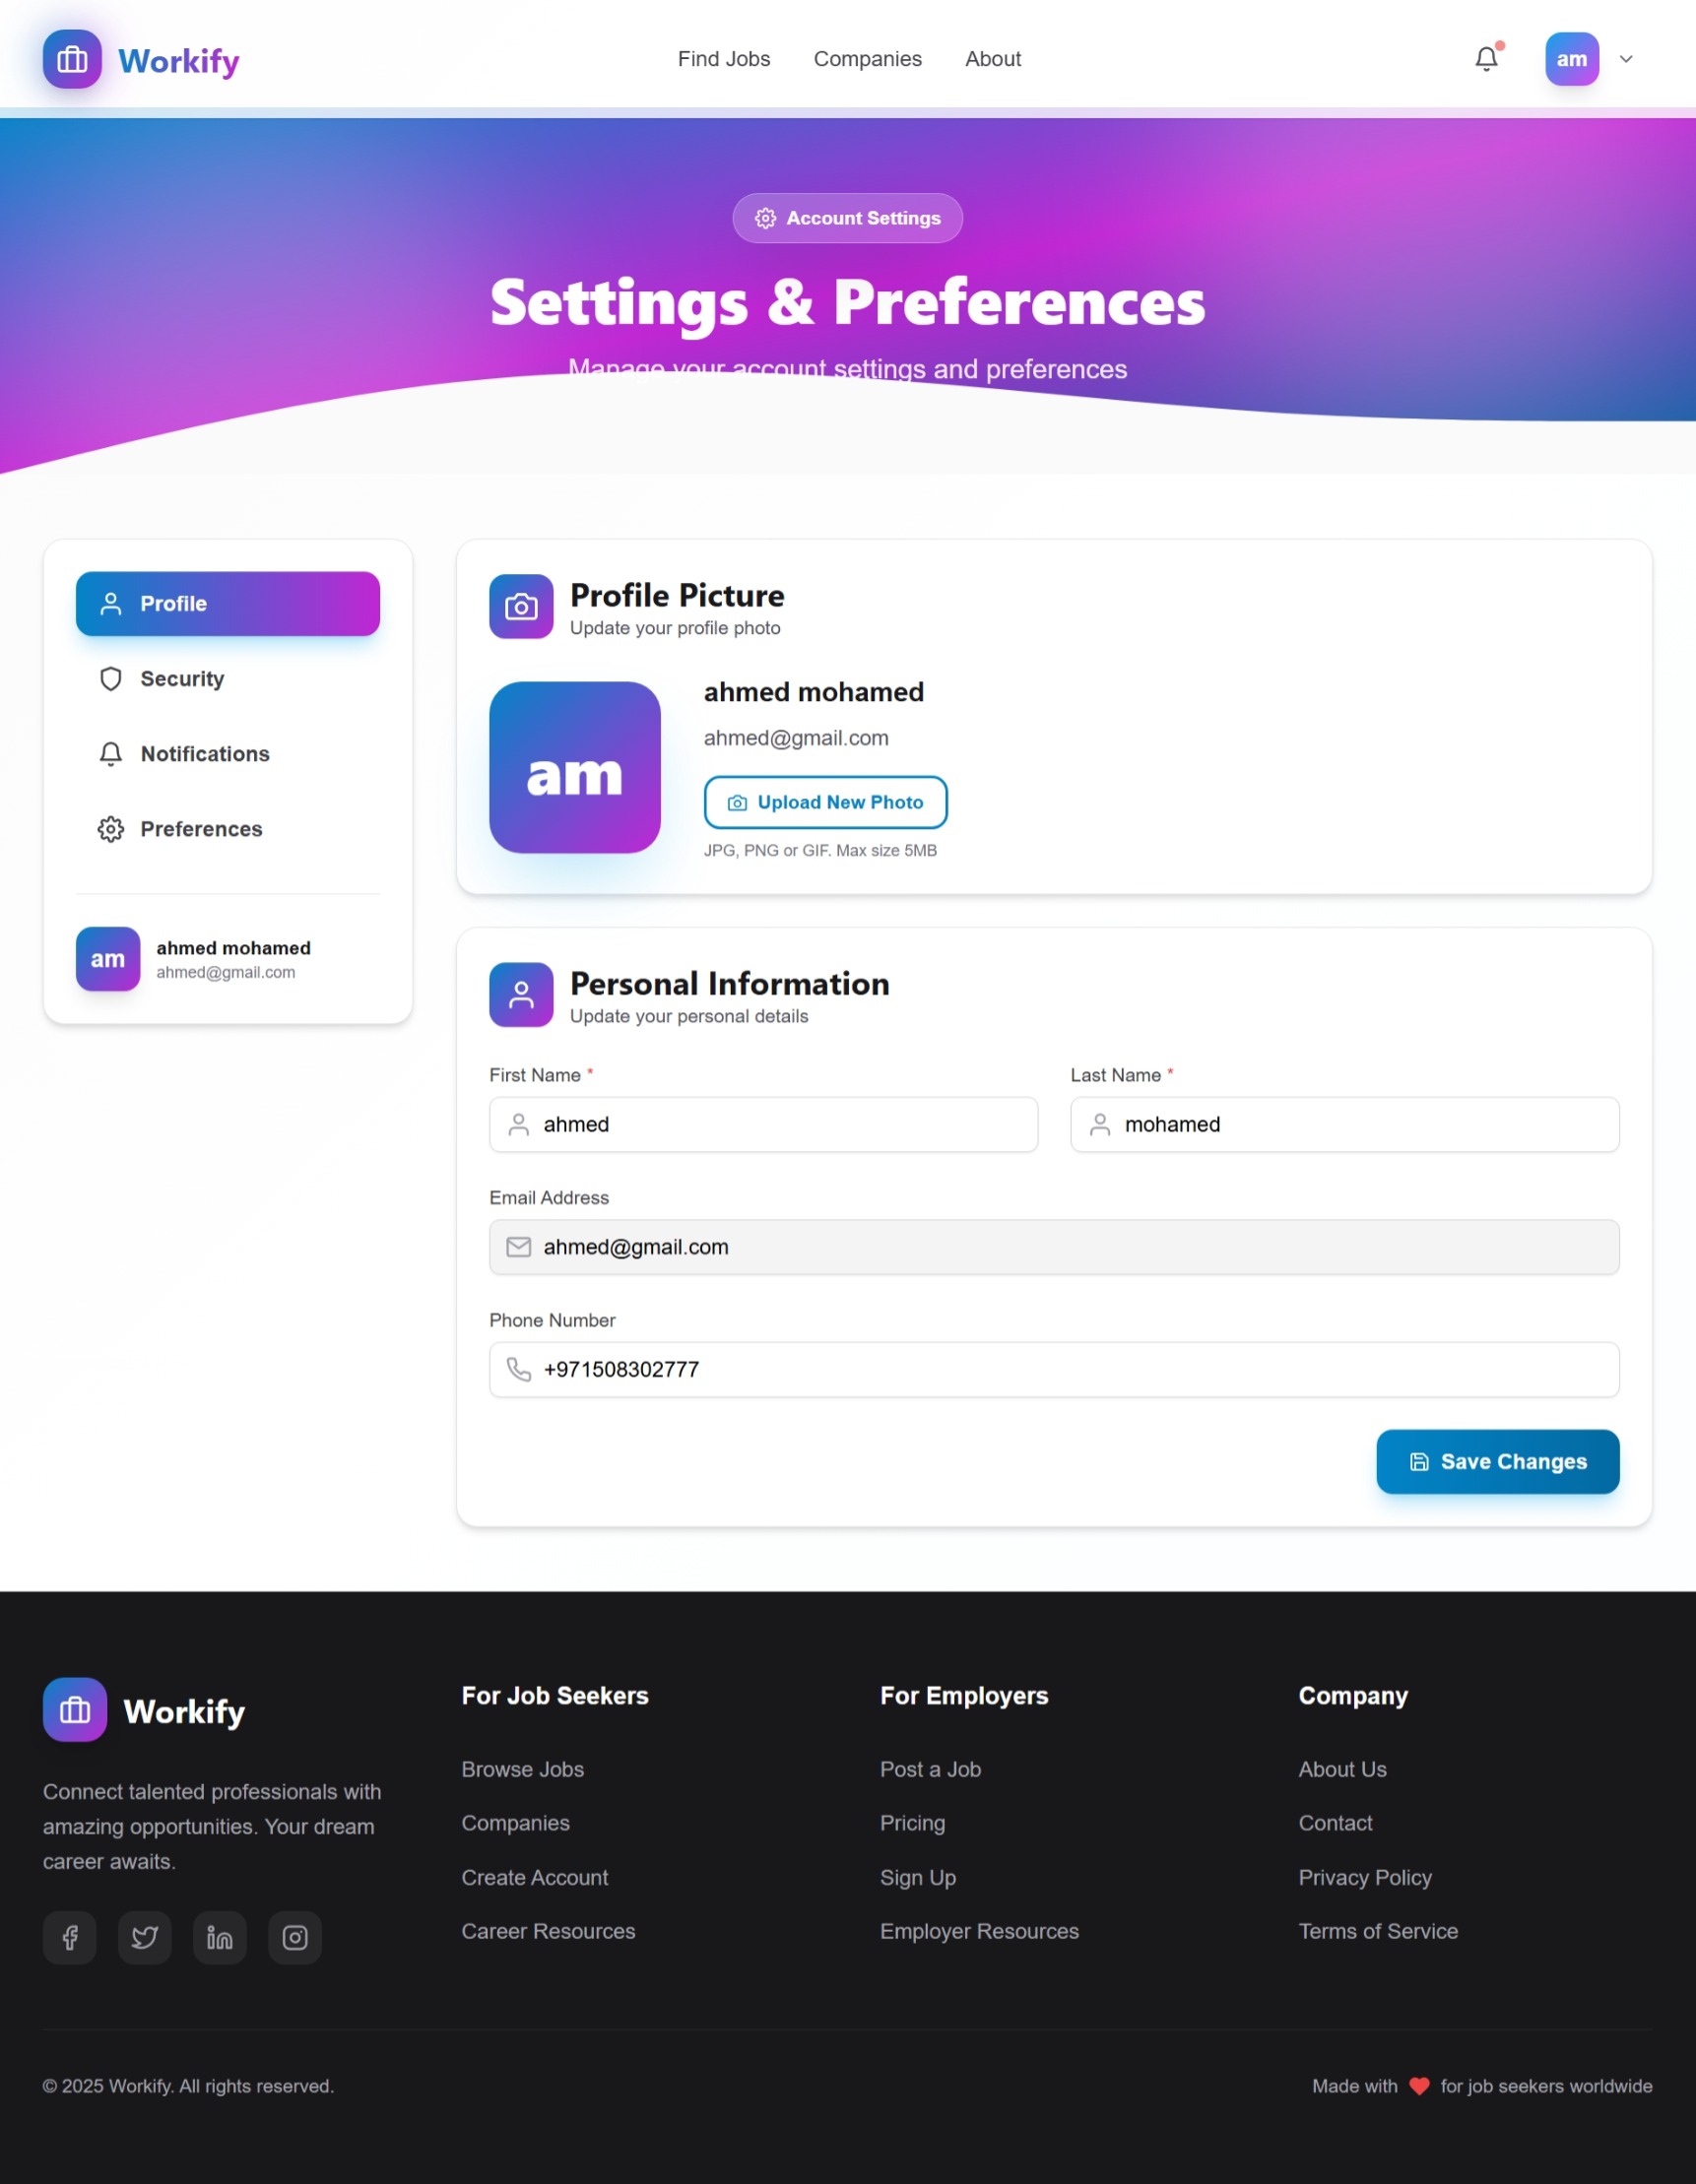The image size is (1696, 2184).
Task: Click the Workify briefcase logo in header
Action: tap(72, 60)
